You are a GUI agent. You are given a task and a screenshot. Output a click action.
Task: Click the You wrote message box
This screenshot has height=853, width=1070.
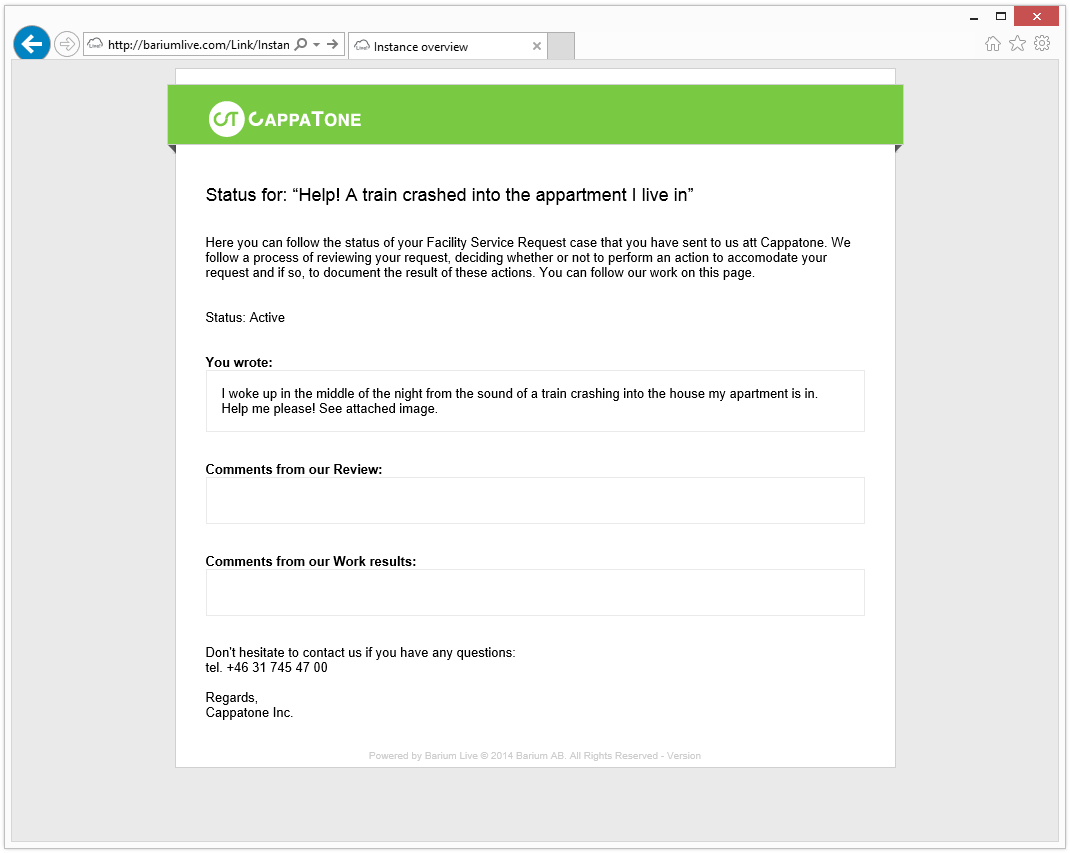[535, 401]
